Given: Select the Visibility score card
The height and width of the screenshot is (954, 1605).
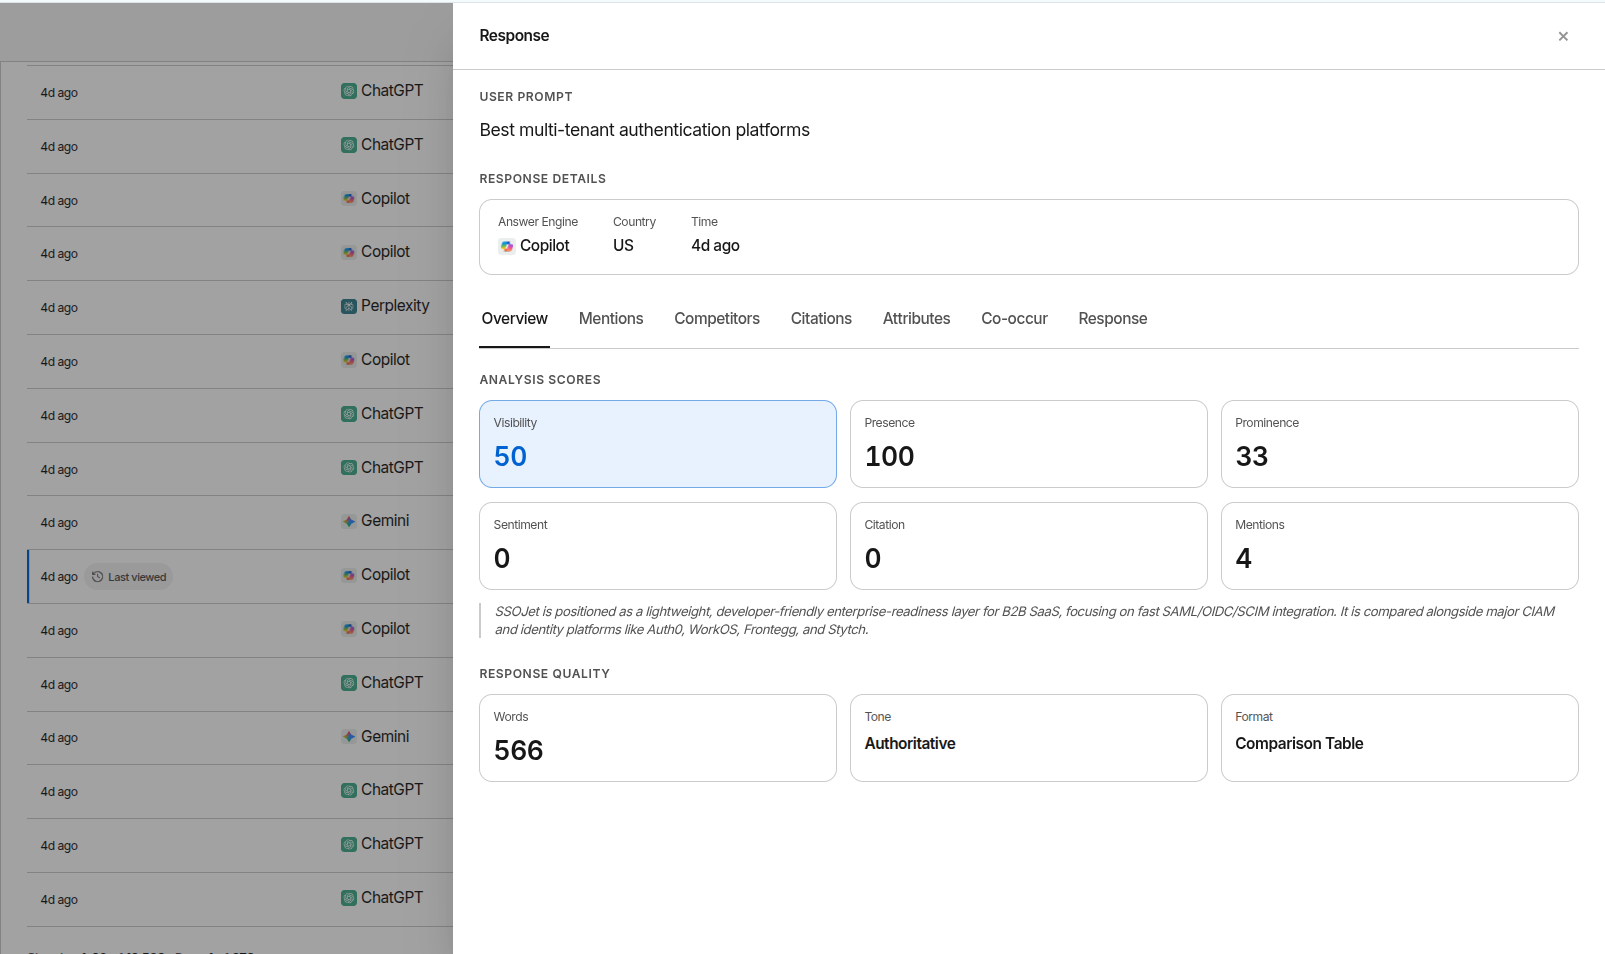Looking at the screenshot, I should pos(658,444).
